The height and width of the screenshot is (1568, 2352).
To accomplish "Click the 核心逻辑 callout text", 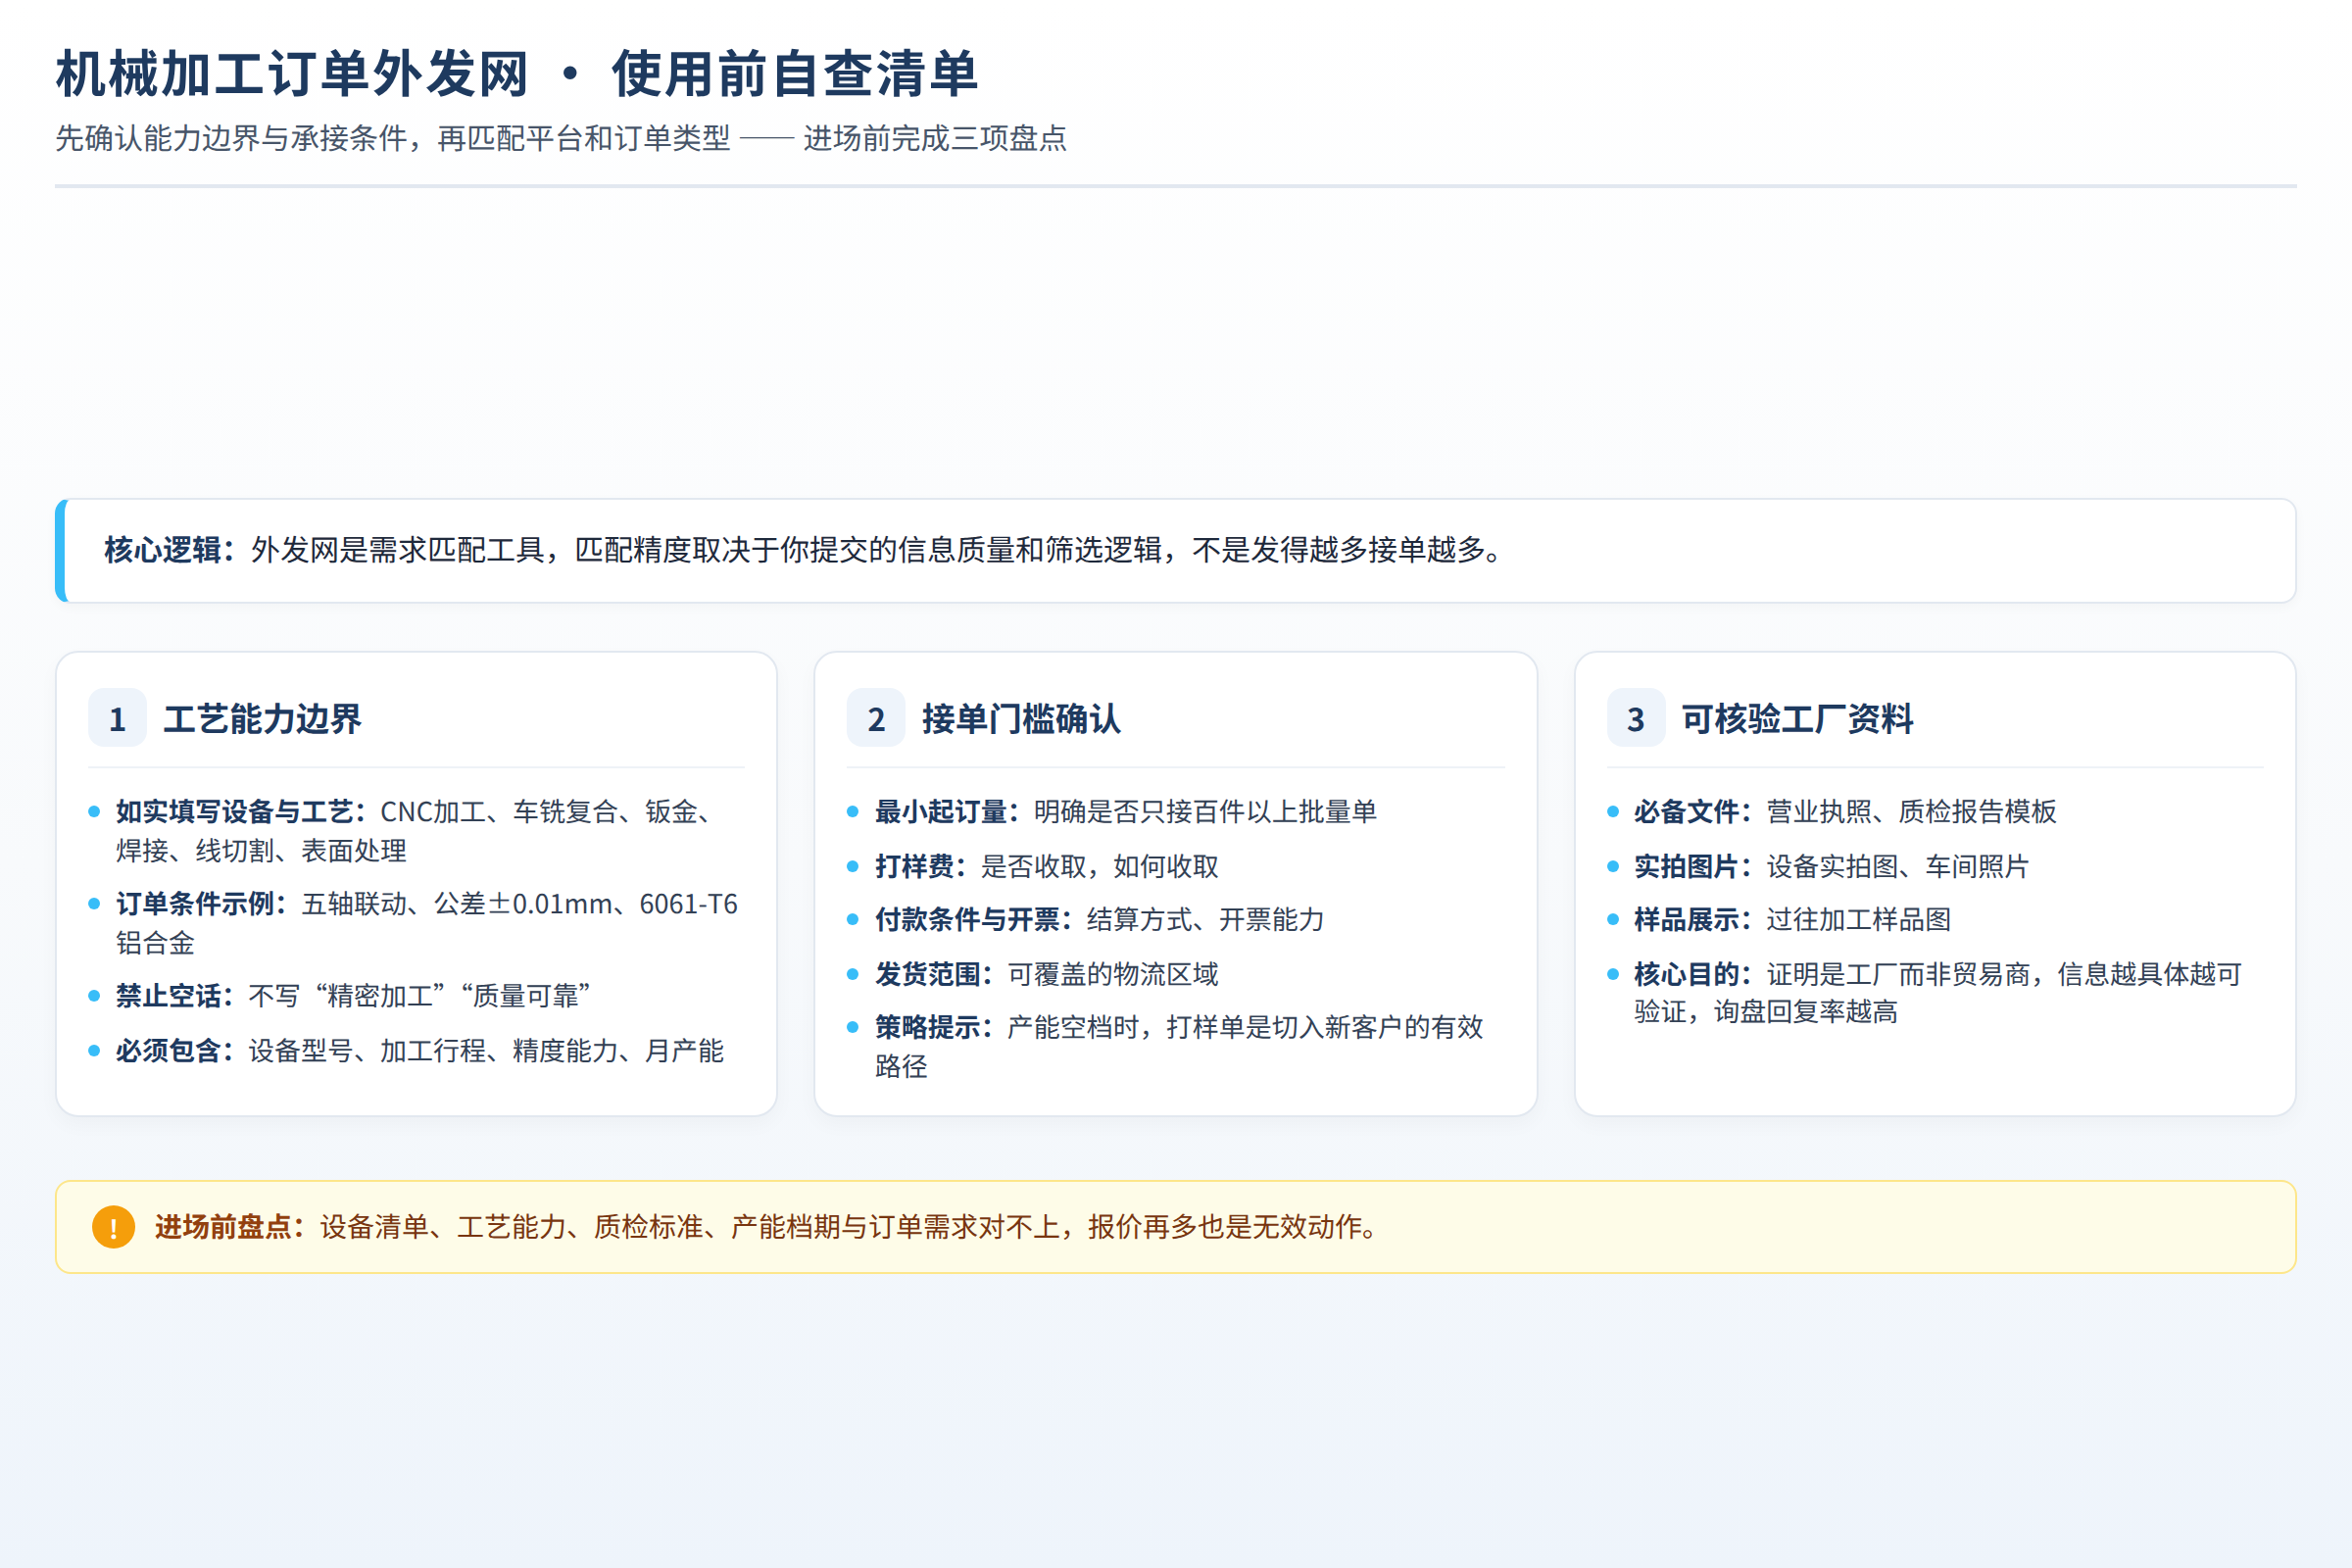I will tap(803, 550).
